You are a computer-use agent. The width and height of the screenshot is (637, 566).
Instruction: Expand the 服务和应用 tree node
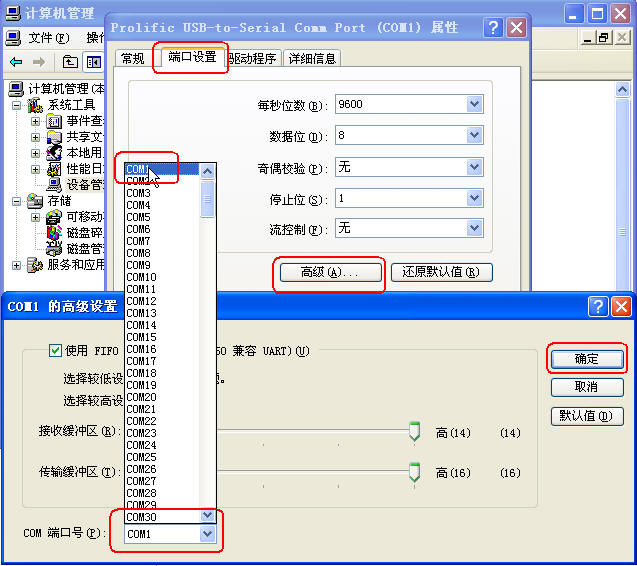coord(17,265)
